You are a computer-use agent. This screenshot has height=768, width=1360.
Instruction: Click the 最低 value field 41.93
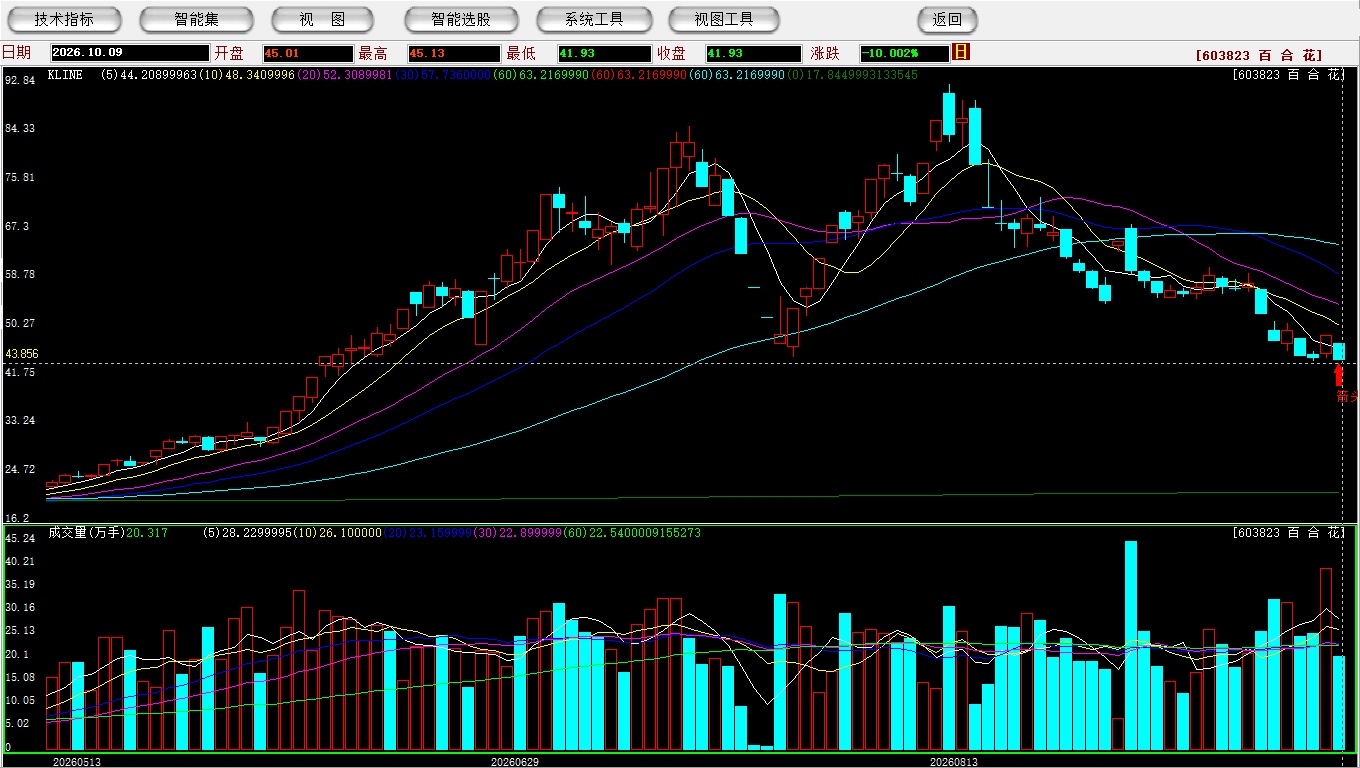(604, 53)
